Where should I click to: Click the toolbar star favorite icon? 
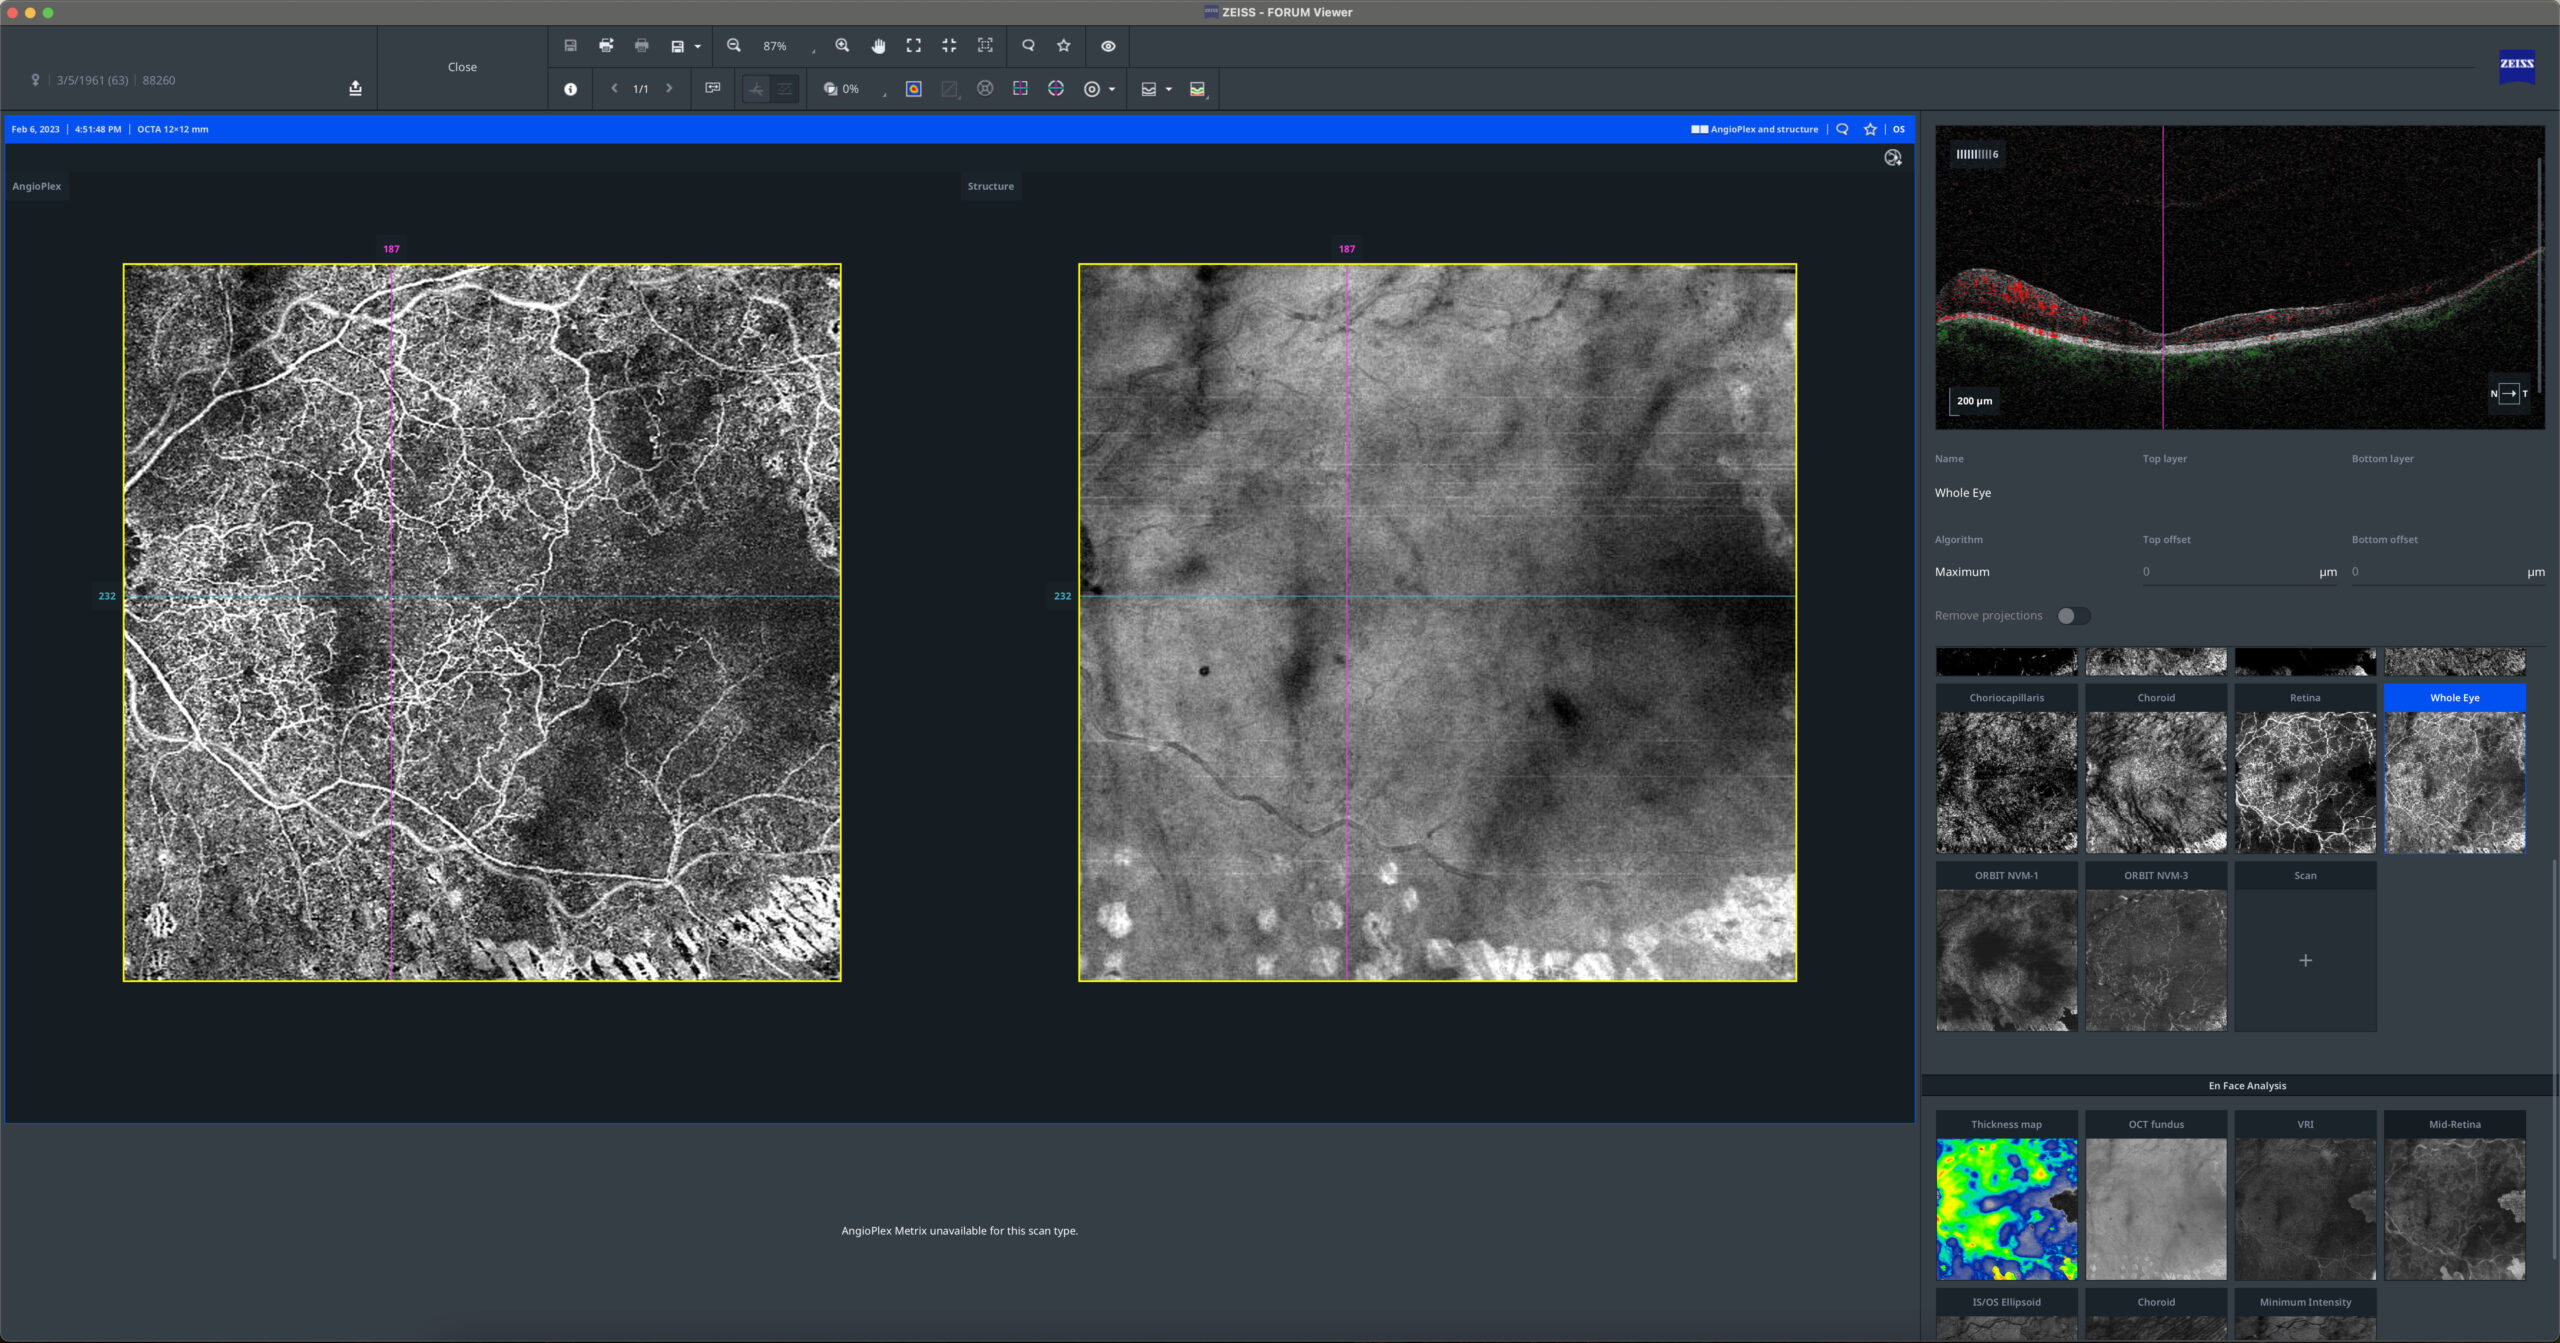[x=1064, y=46]
